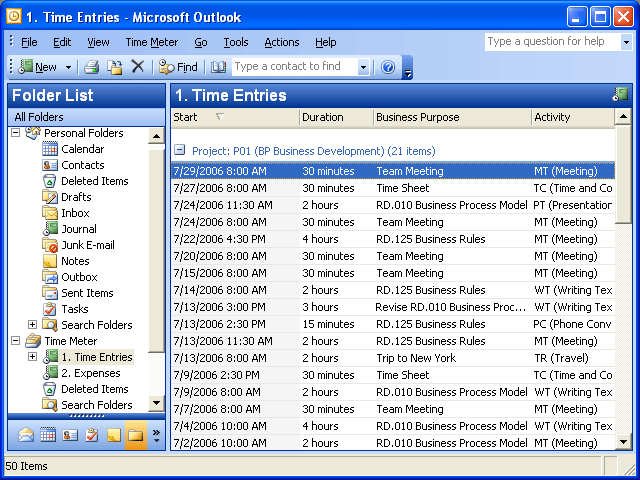
Task: Open the Help menu
Action: [326, 42]
